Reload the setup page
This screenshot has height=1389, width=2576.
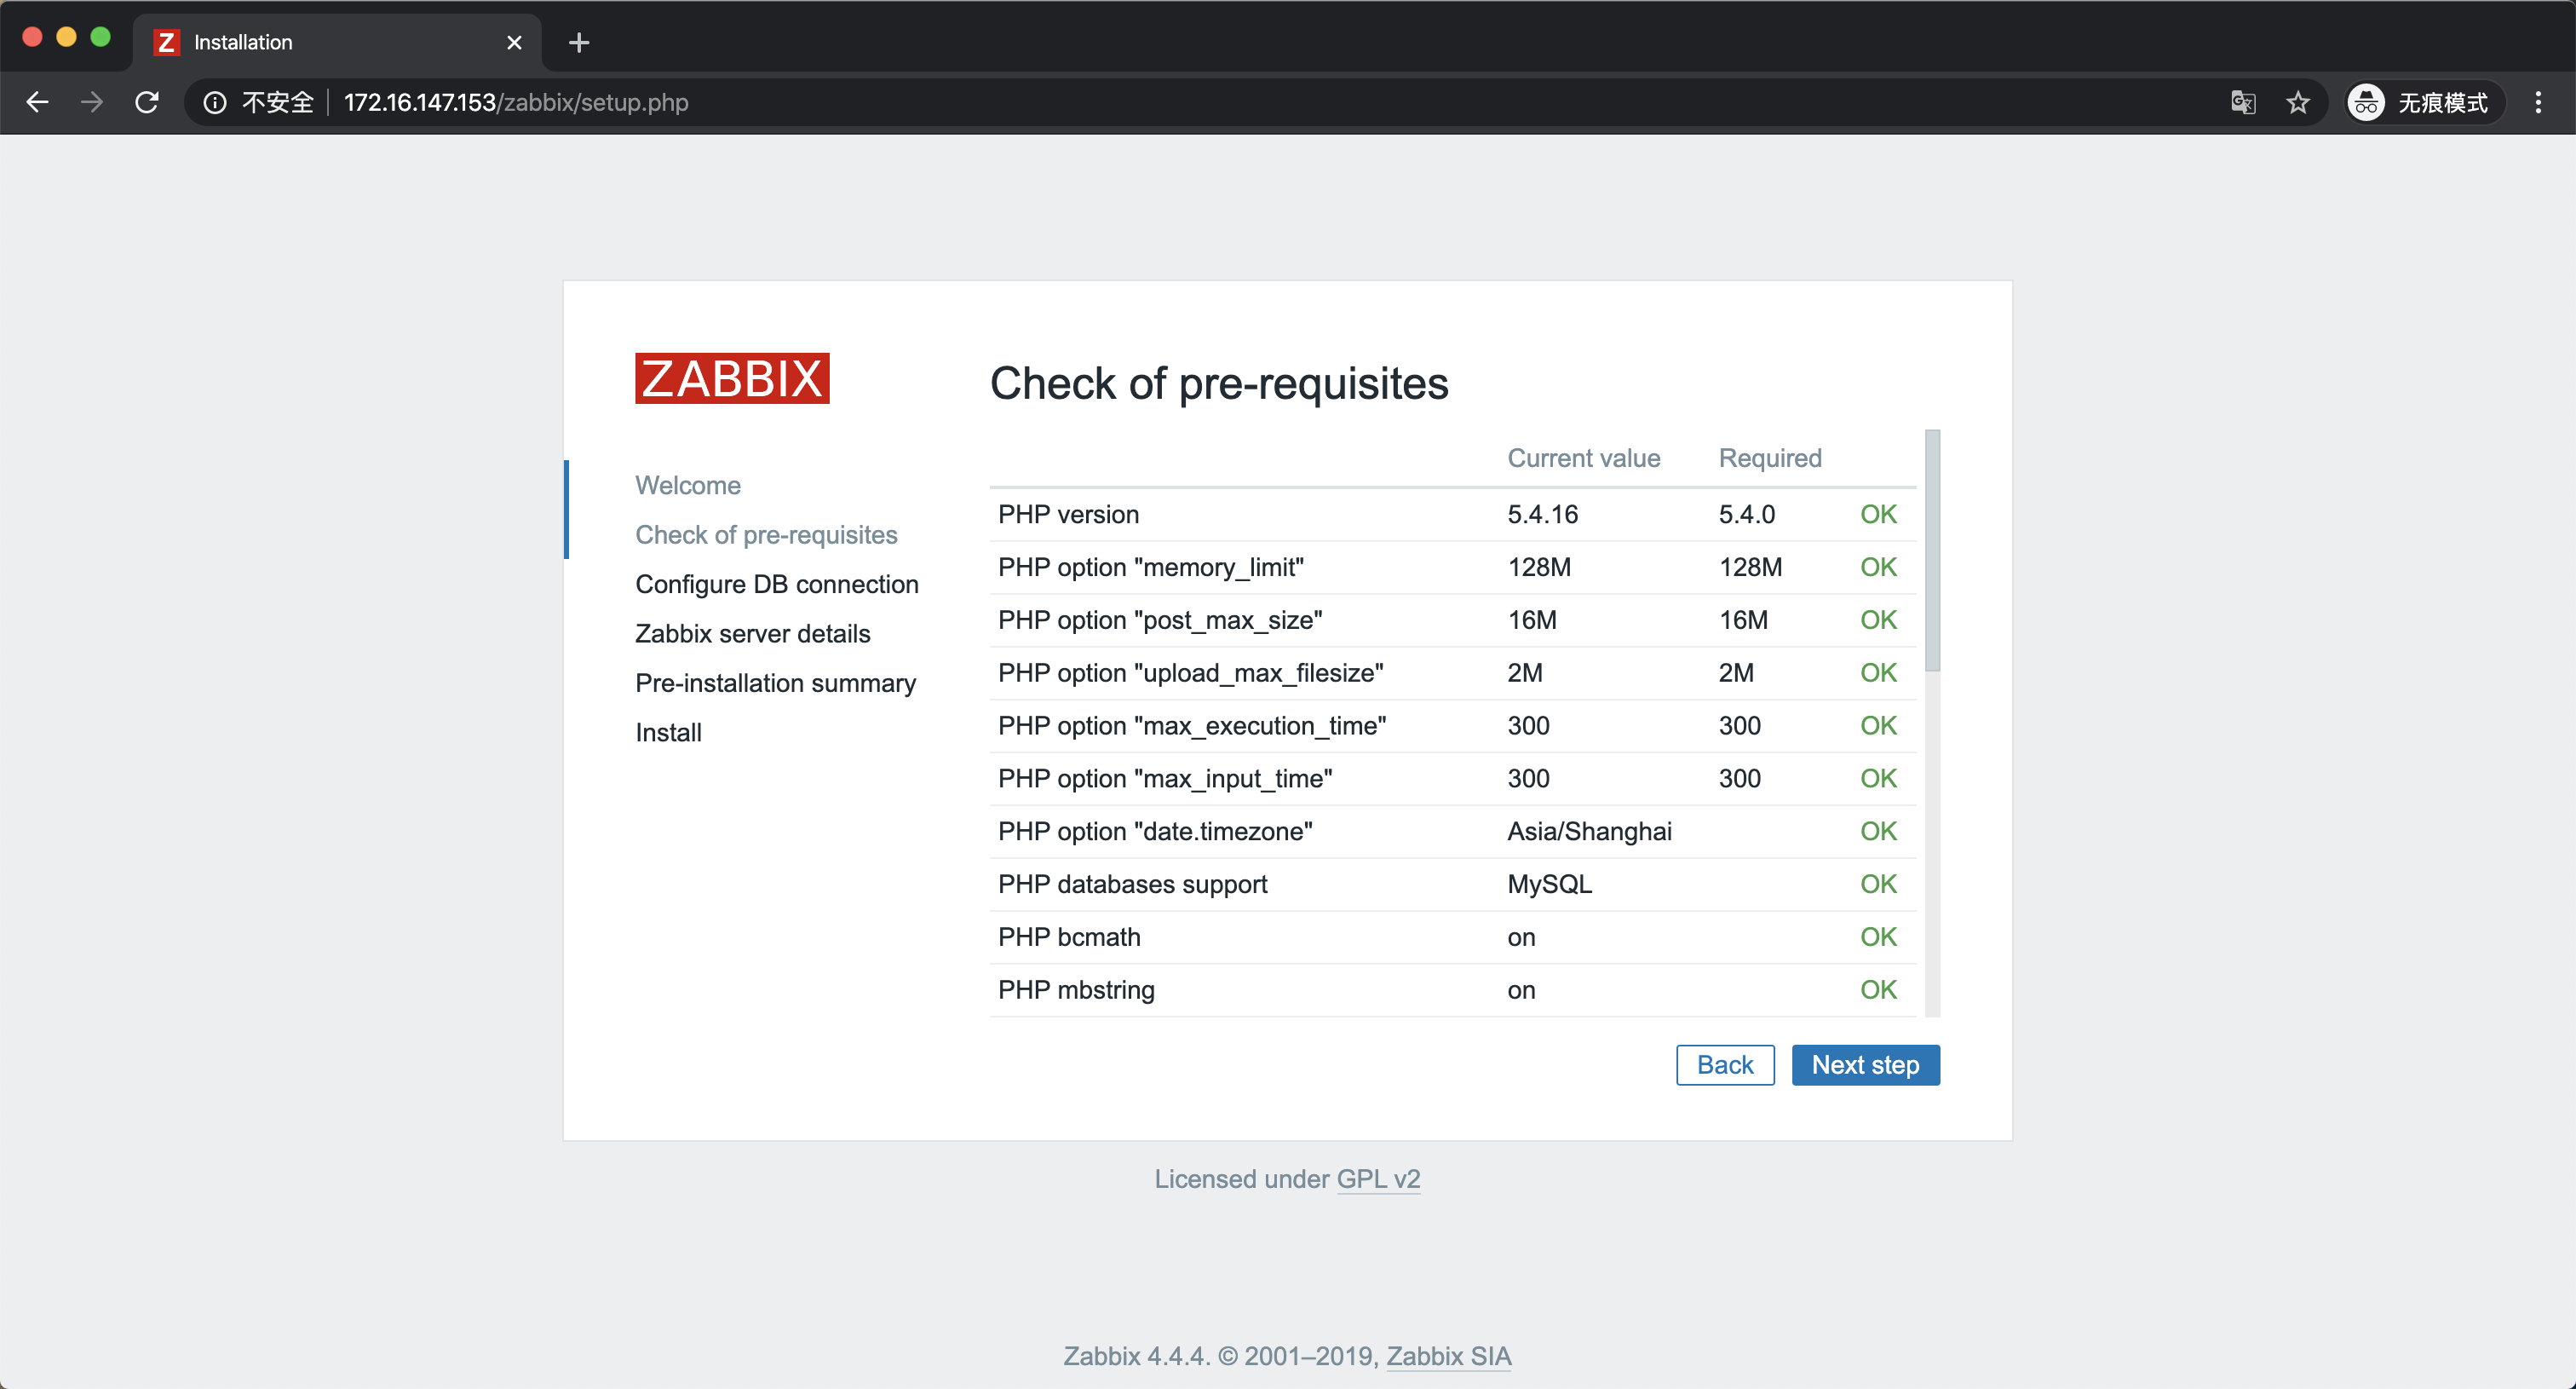coord(147,102)
